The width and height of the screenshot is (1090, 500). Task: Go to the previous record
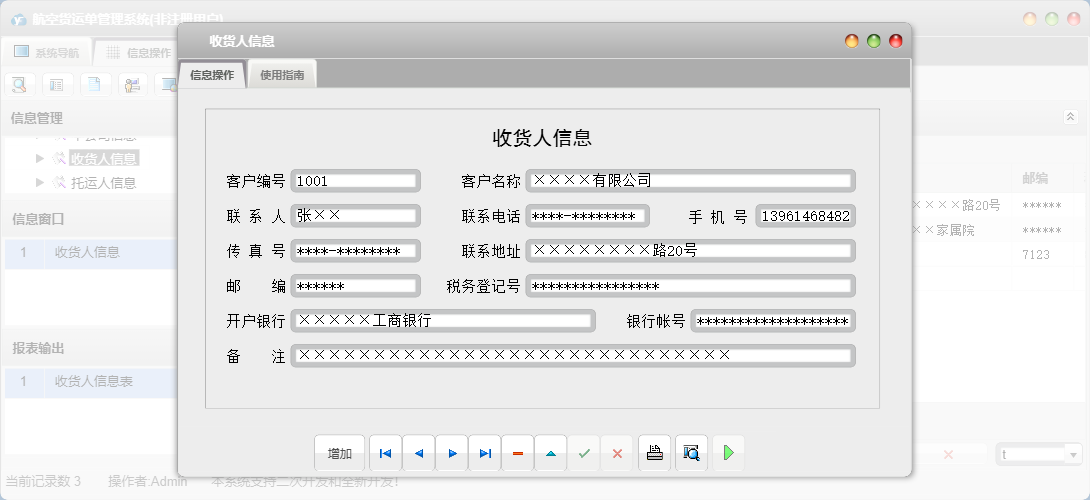tap(418, 453)
